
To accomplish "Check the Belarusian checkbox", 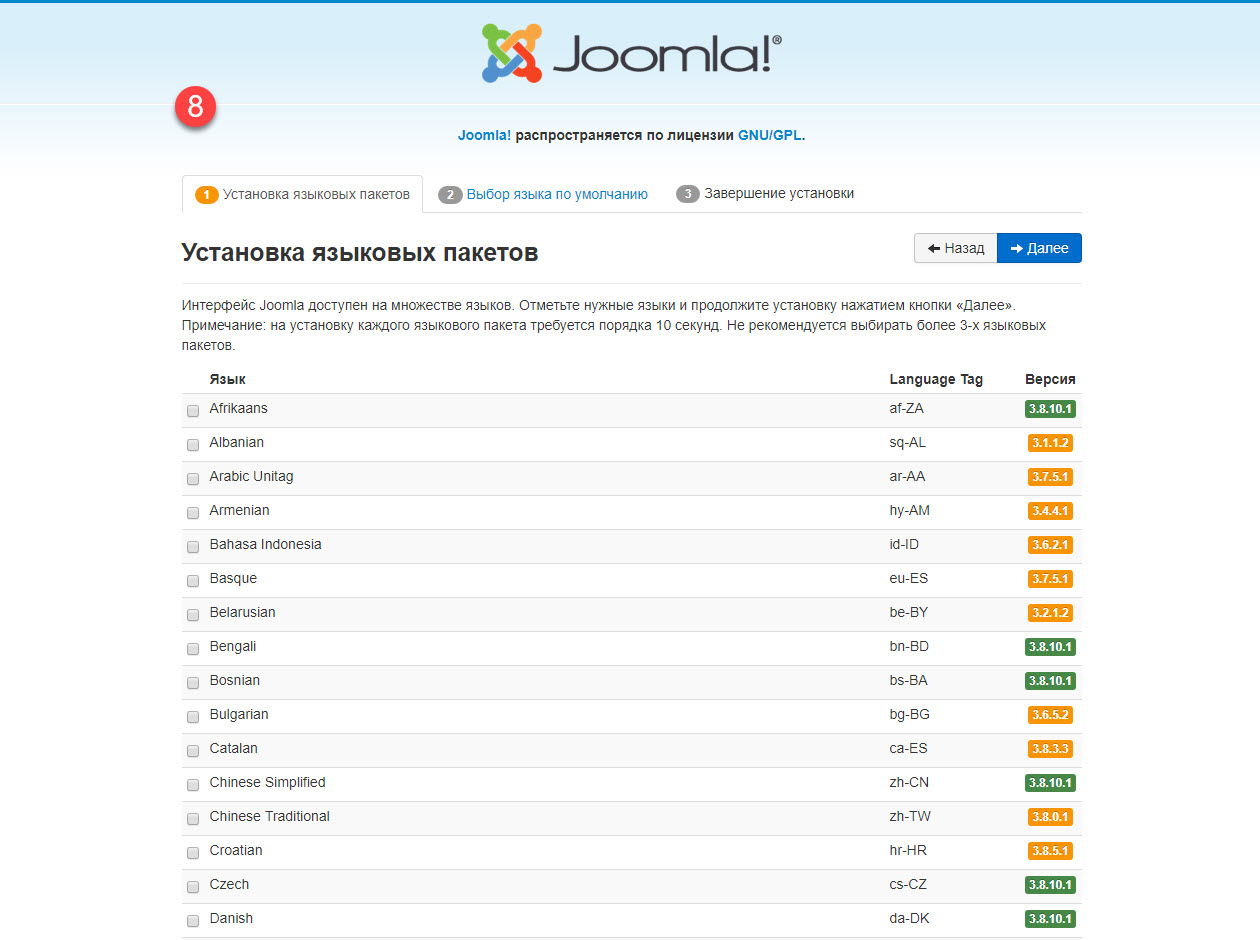I will click(193, 614).
